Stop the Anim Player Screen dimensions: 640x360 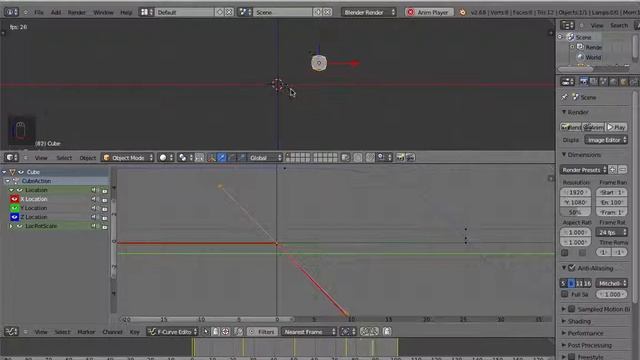[429, 12]
